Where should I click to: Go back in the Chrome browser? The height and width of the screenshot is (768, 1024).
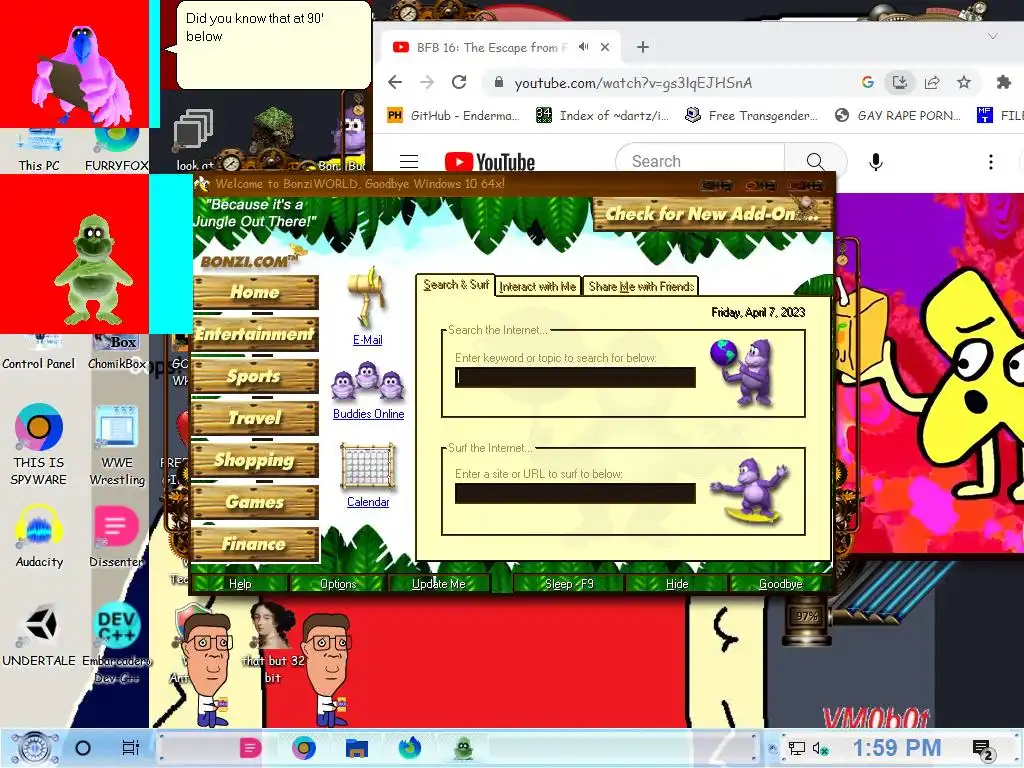(394, 82)
